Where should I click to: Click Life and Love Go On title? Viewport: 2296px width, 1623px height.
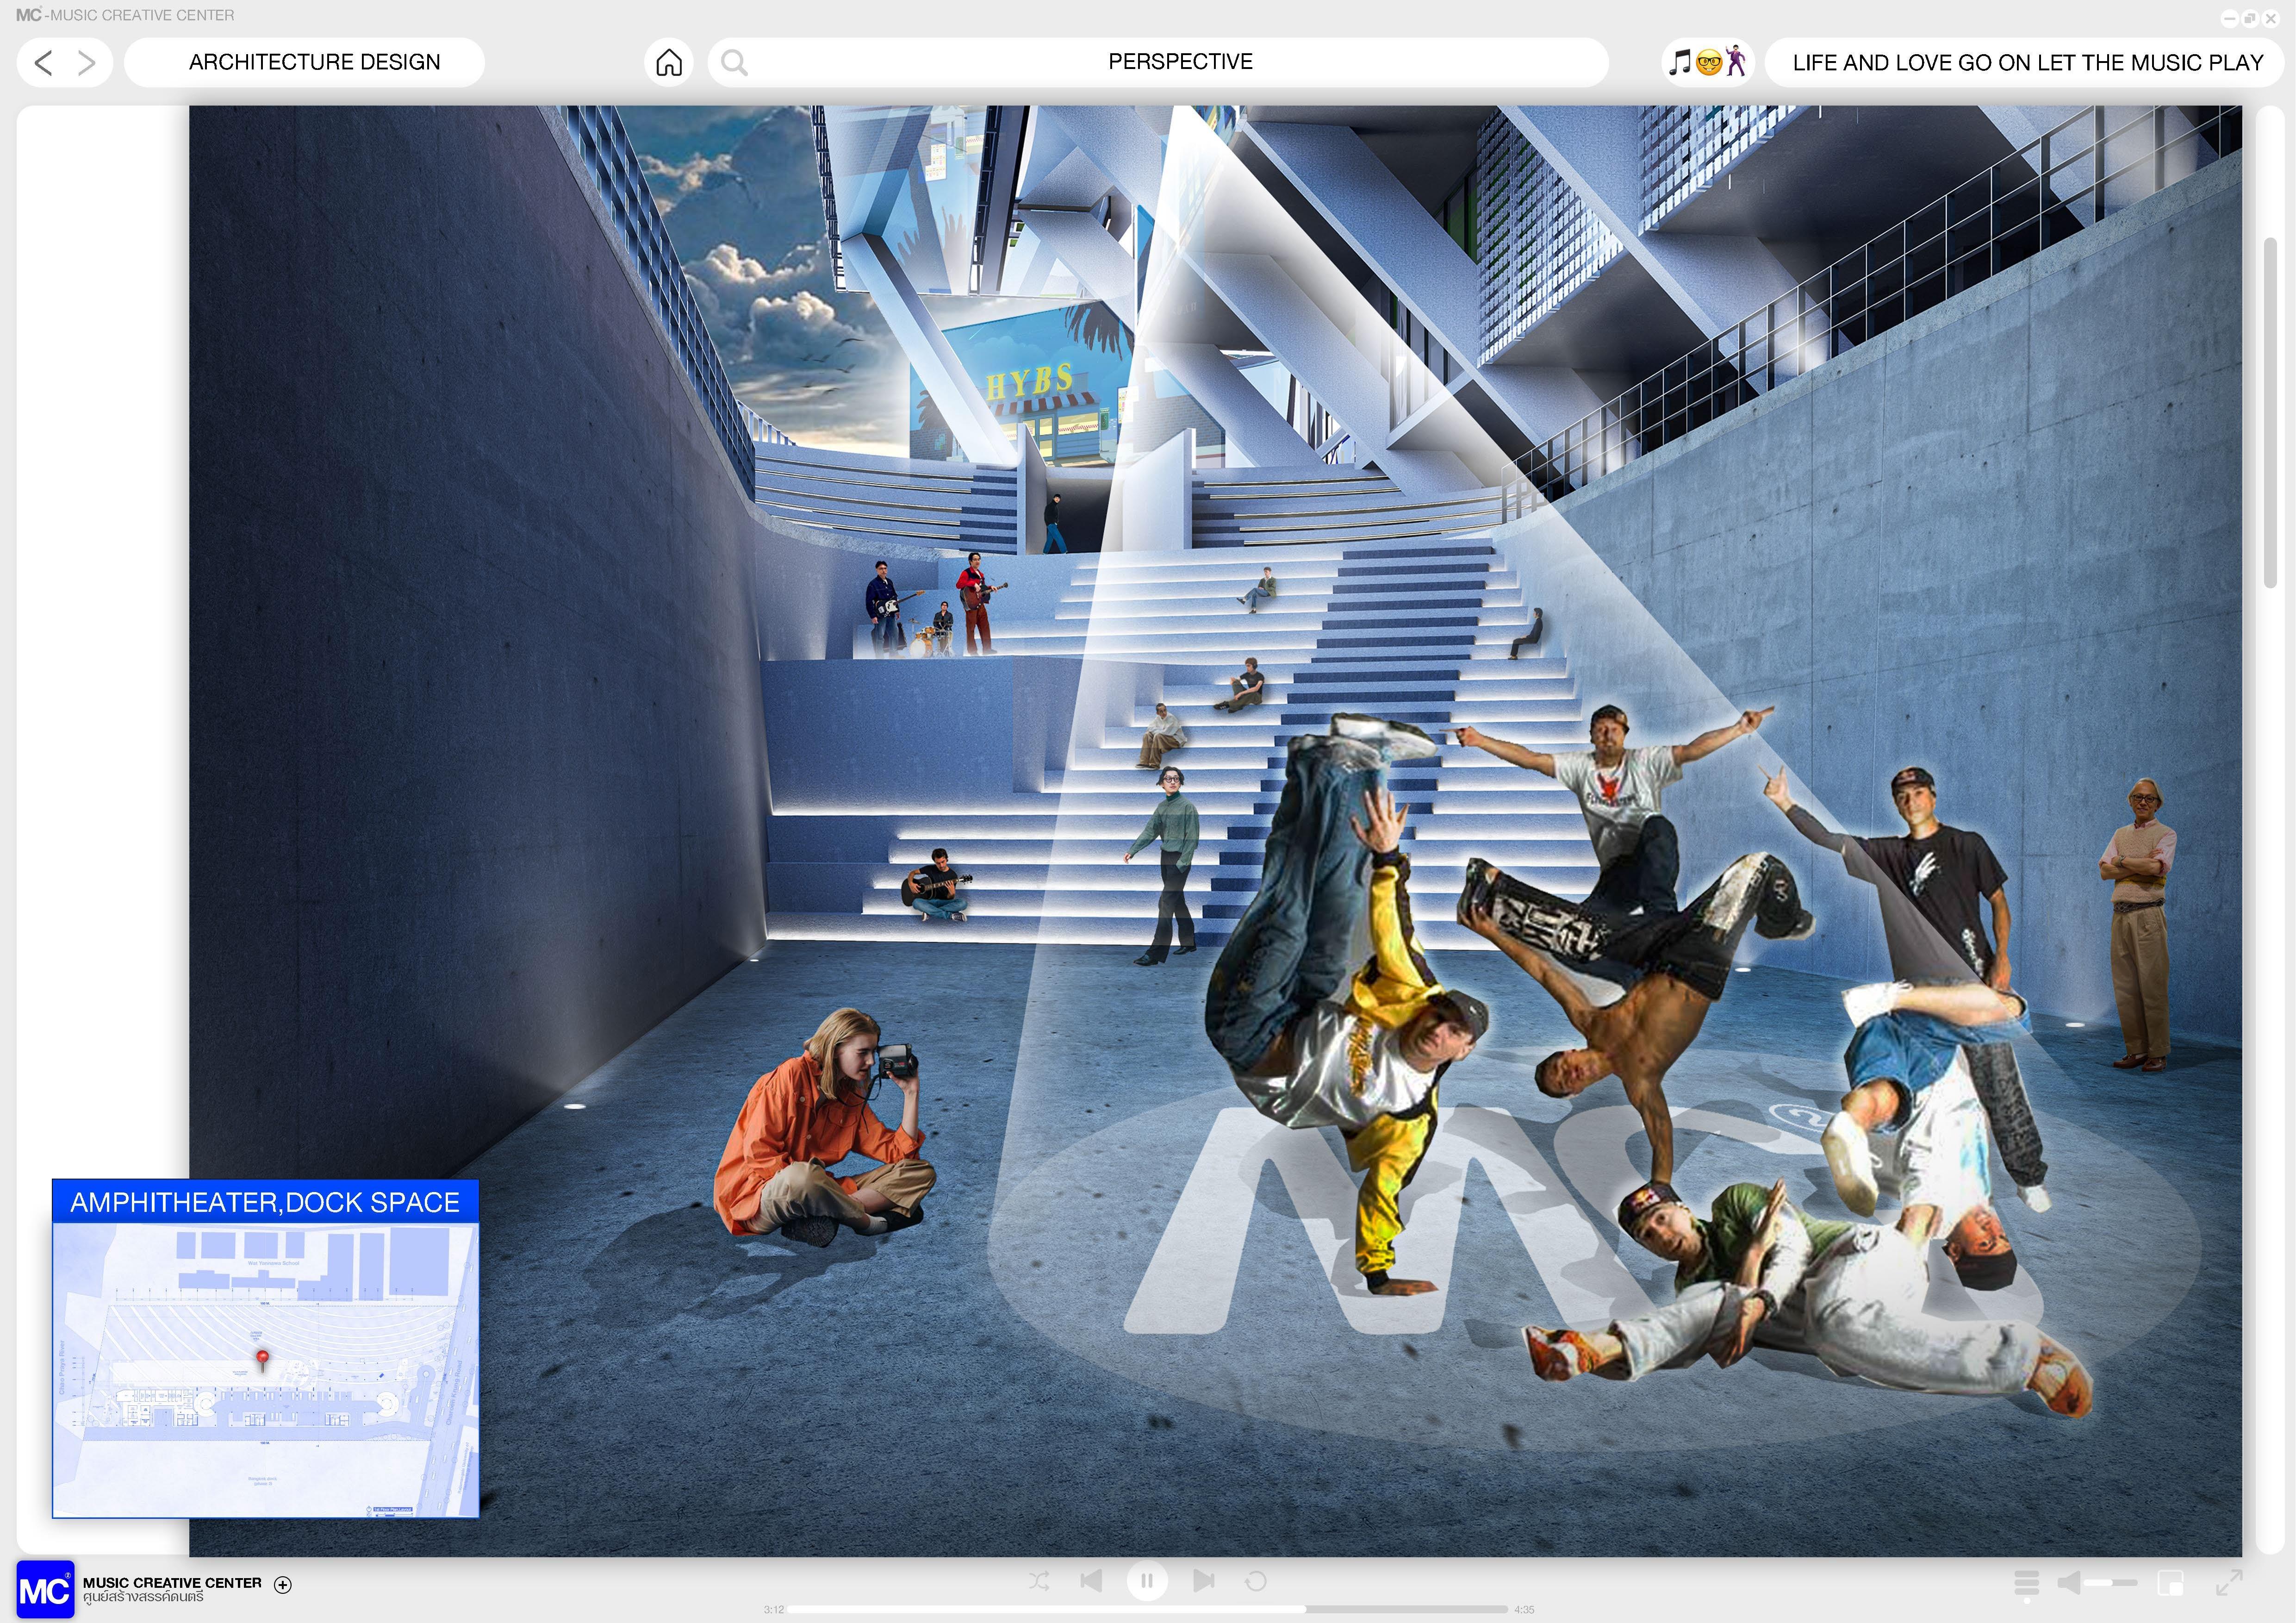coord(2027,63)
